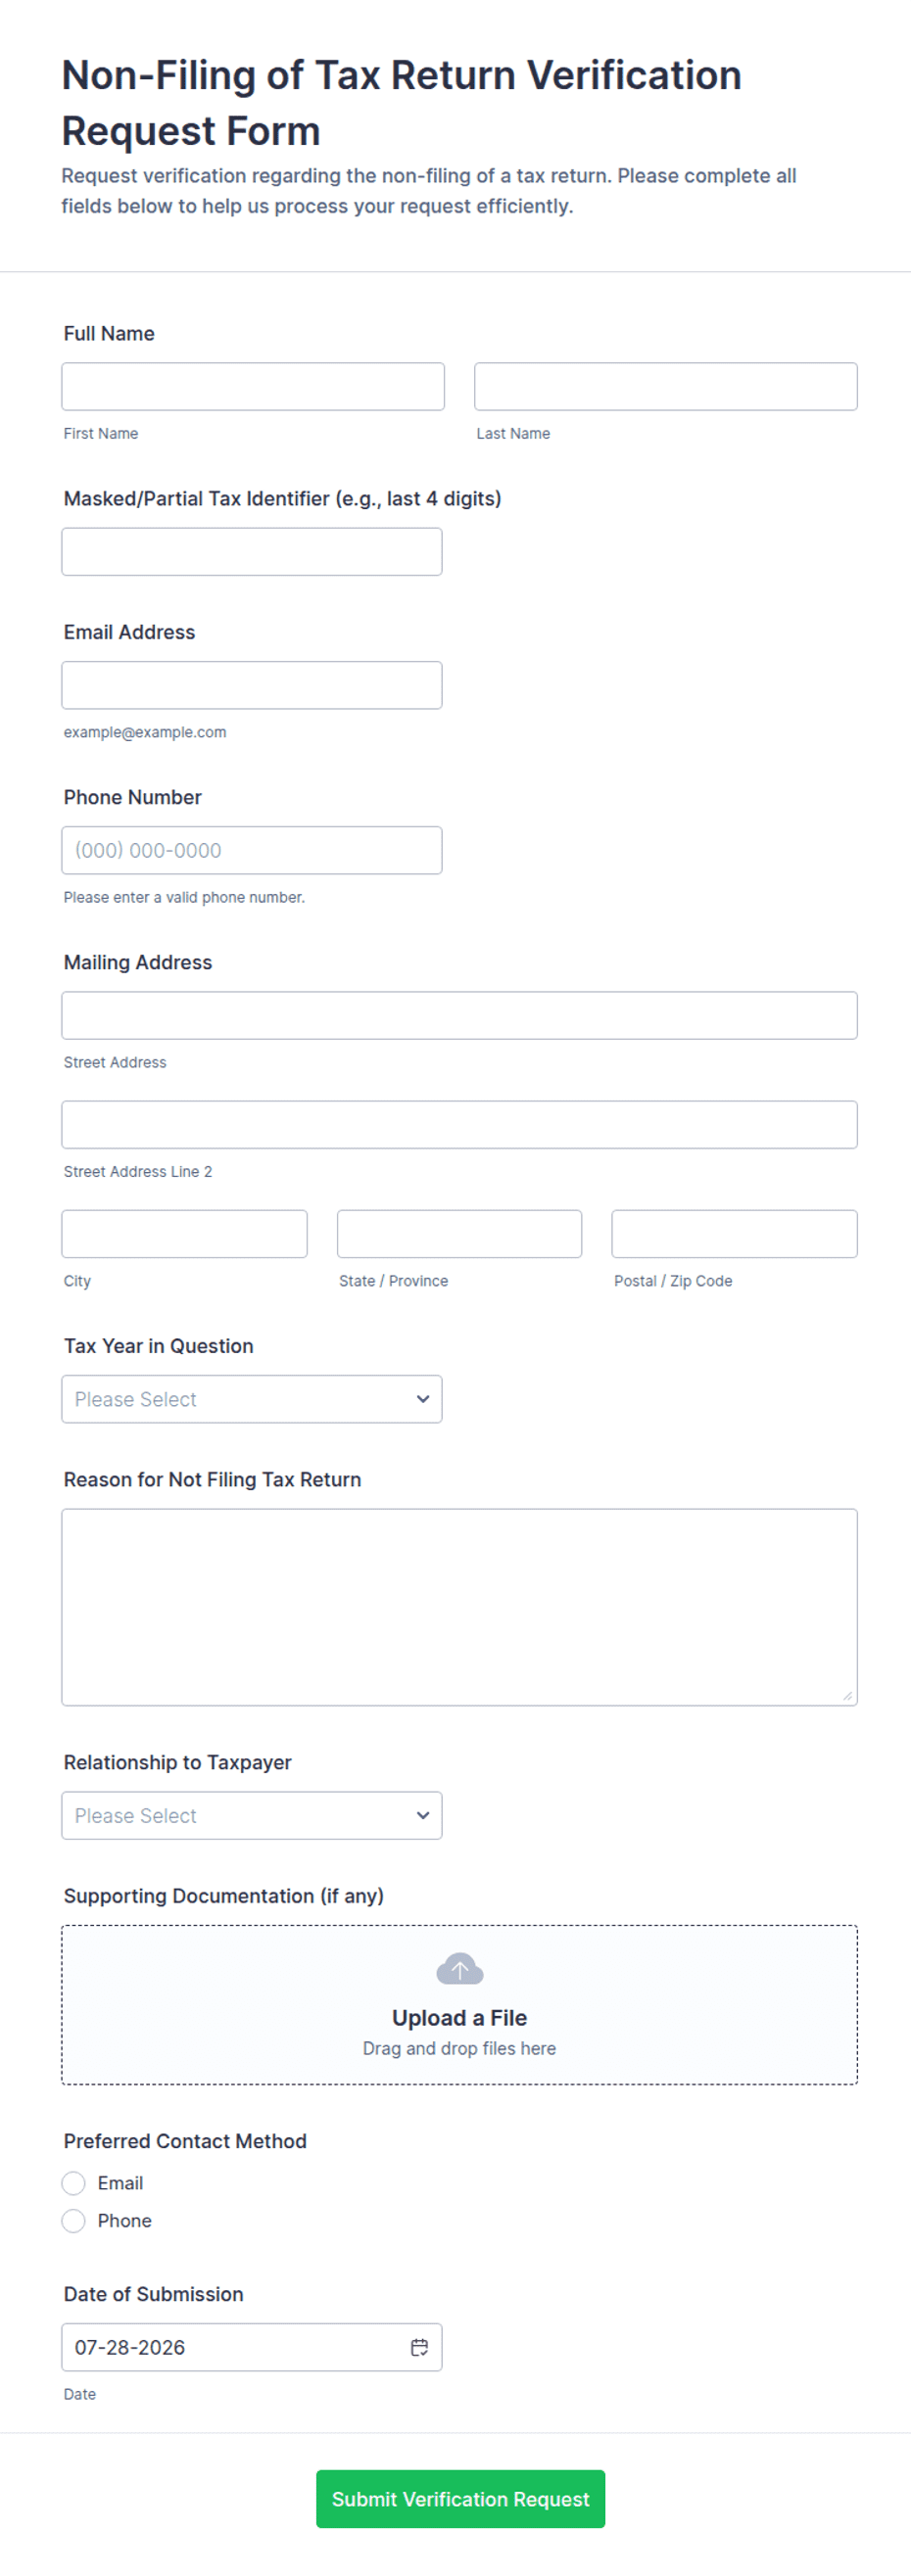The width and height of the screenshot is (911, 2576).
Task: Select the City input box
Action: [x=184, y=1234]
